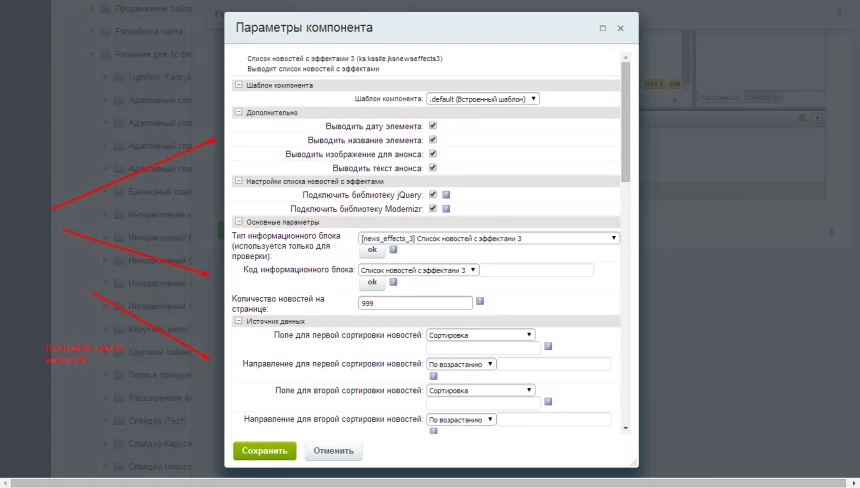
Task: Open 'Шаблон компонента' template dropdown
Action: pos(483,99)
